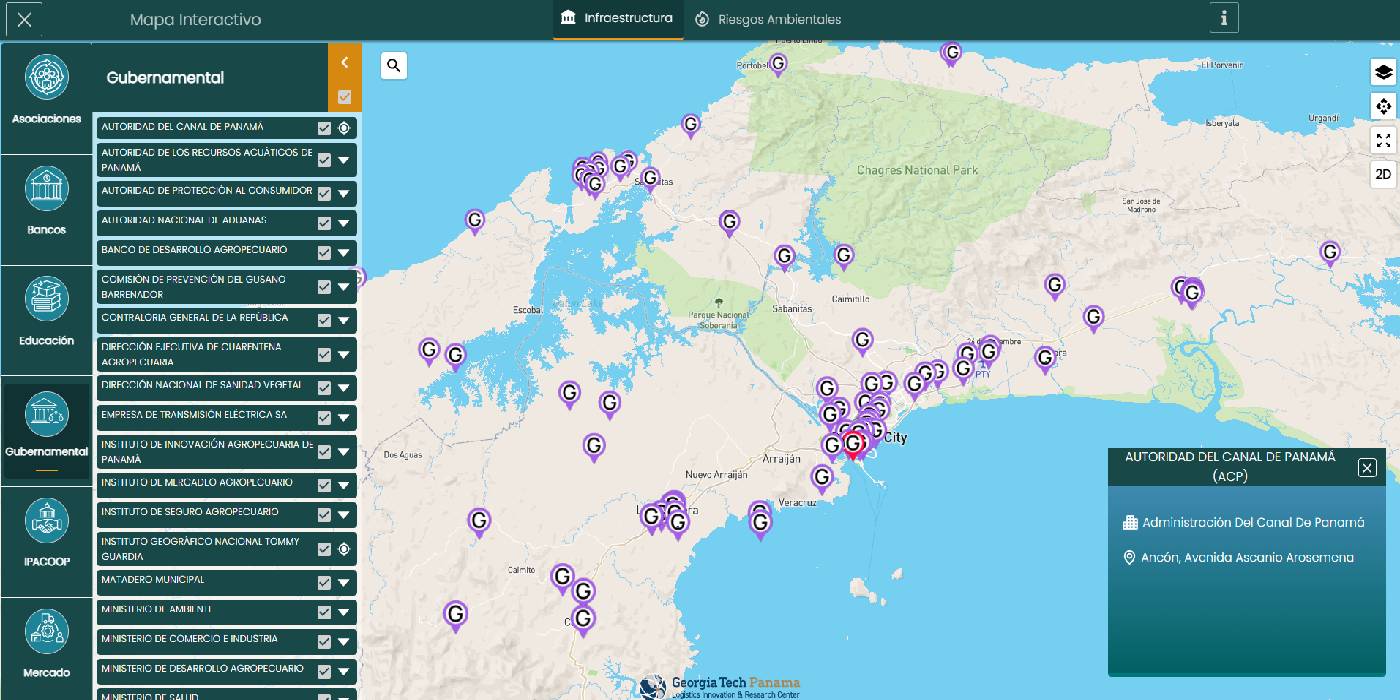
Task: Uncheck Autoridad Nacional de Aduanas layer
Action: coord(324,223)
